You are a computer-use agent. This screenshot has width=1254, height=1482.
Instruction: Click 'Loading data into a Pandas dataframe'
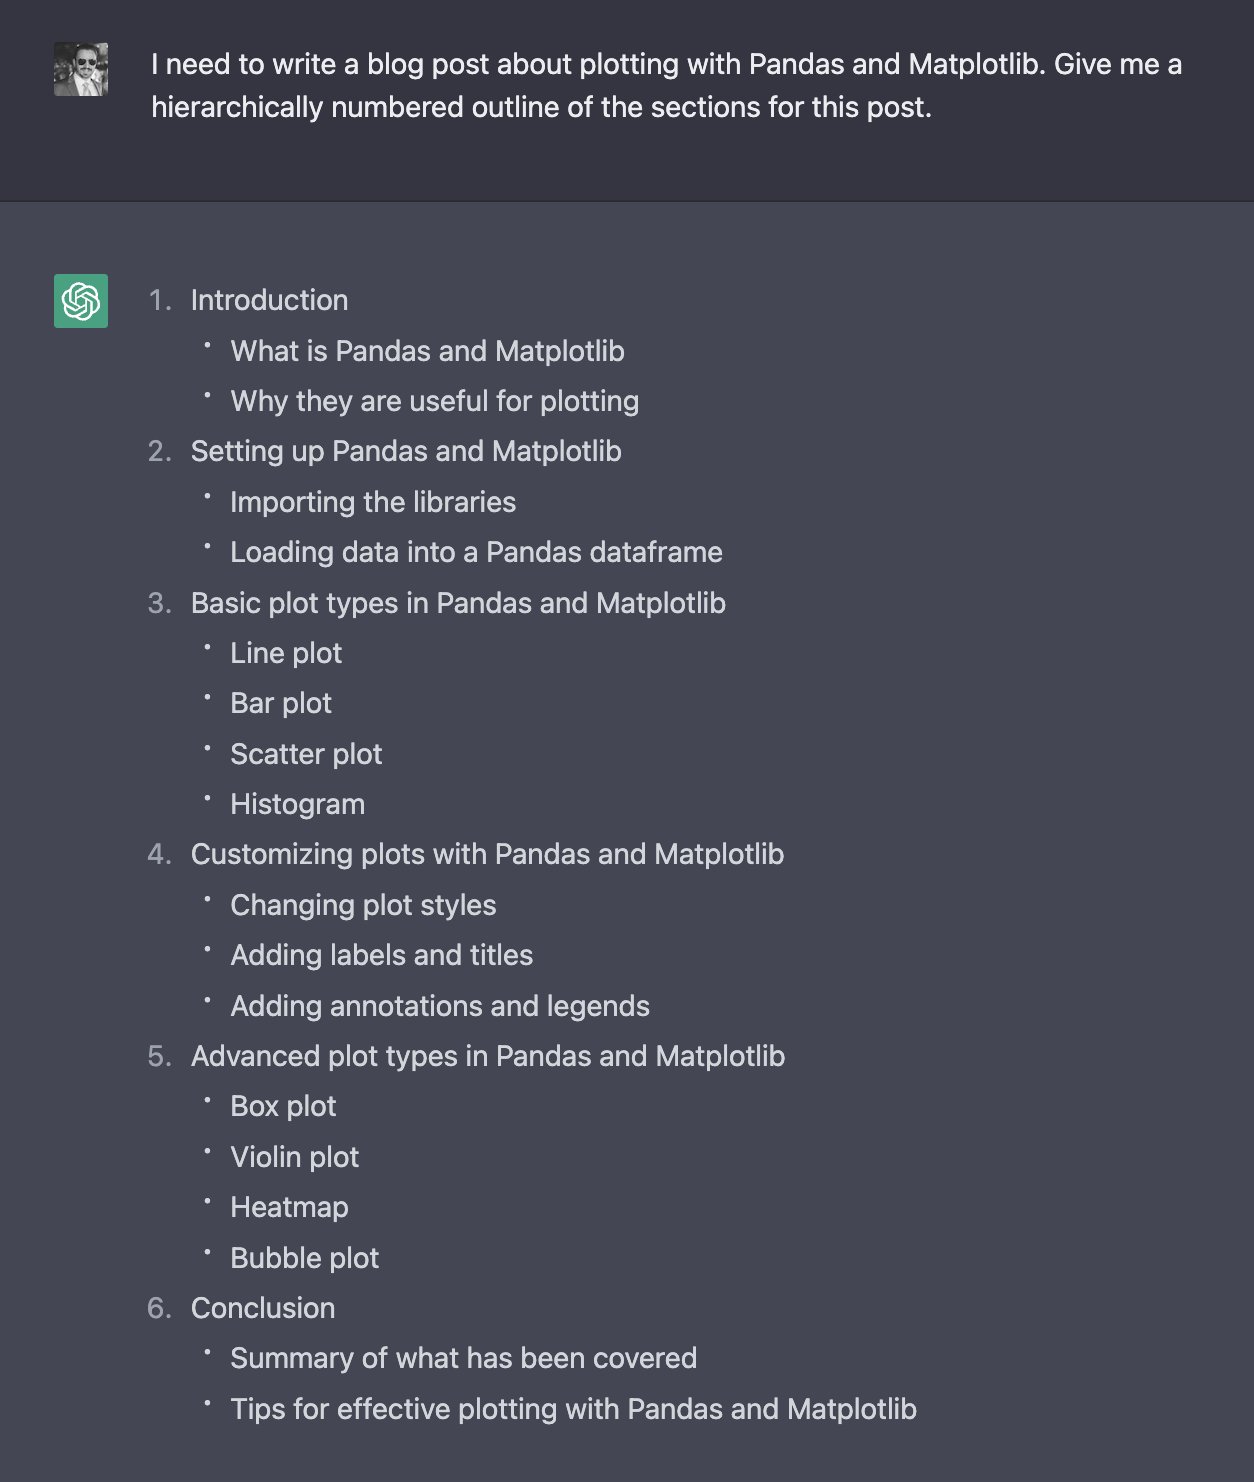coord(476,552)
